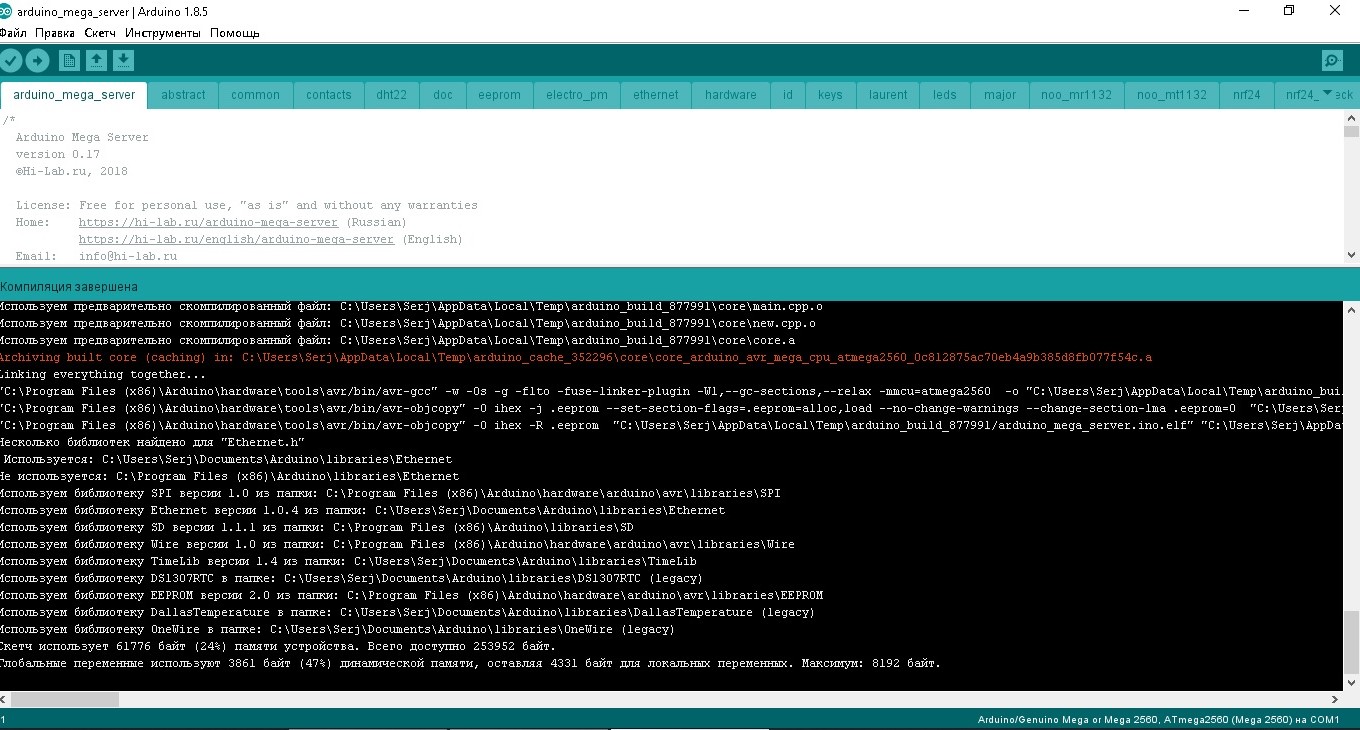
Task: Open a sketch with the Open icon
Action: (x=96, y=61)
